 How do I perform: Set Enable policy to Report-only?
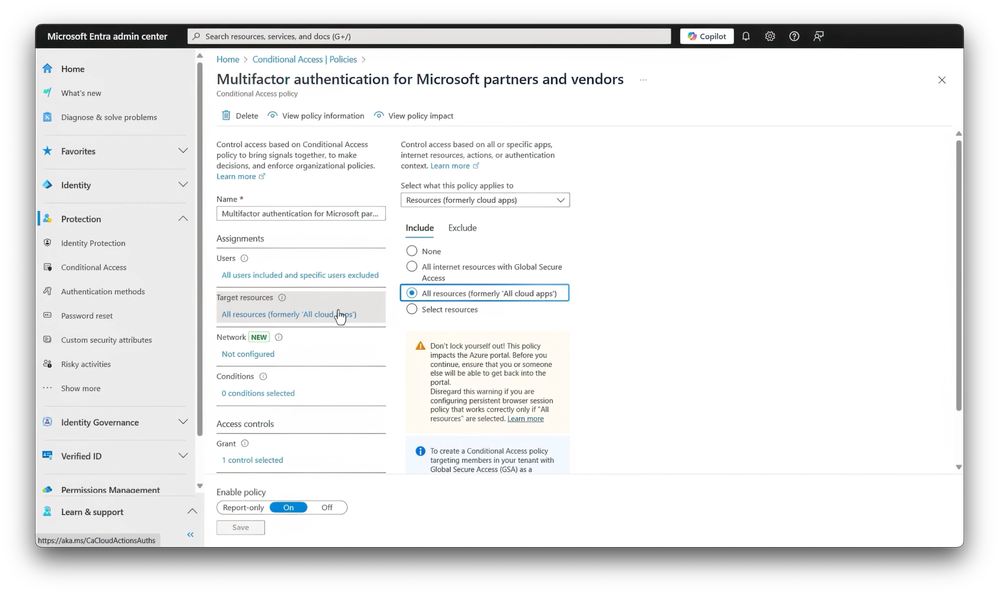coord(243,508)
